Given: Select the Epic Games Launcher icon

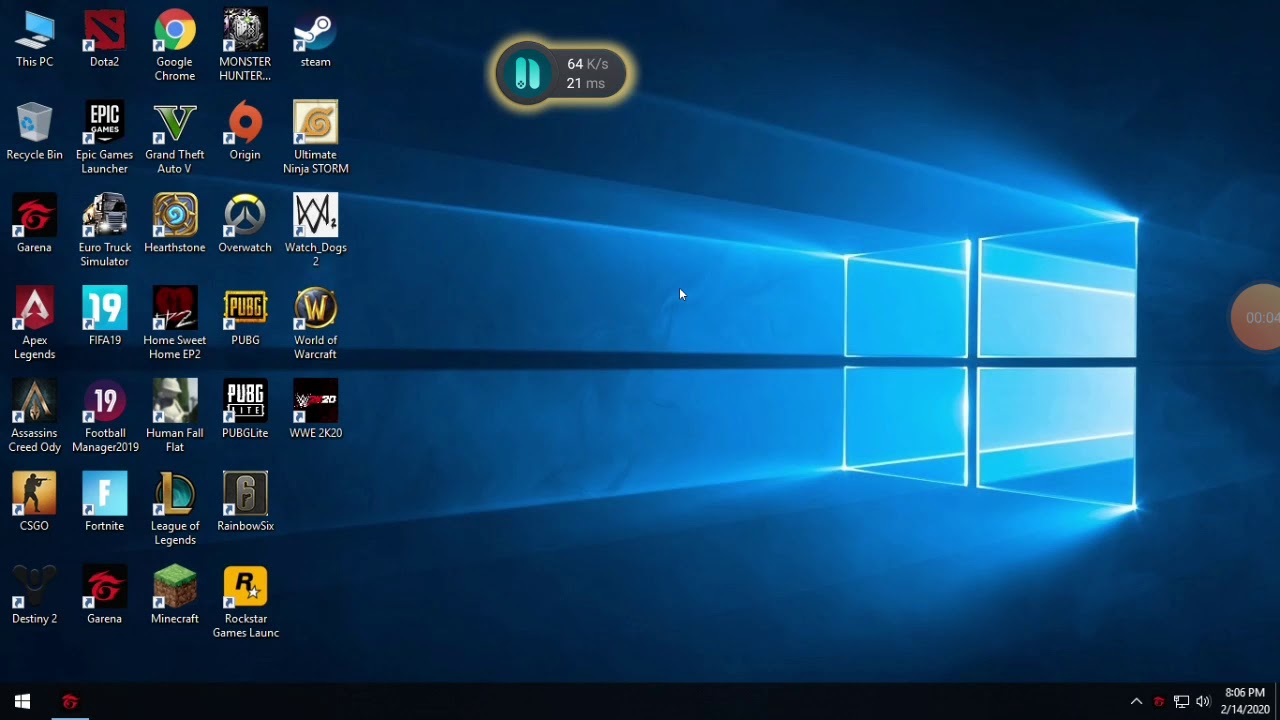Looking at the screenshot, I should [104, 139].
